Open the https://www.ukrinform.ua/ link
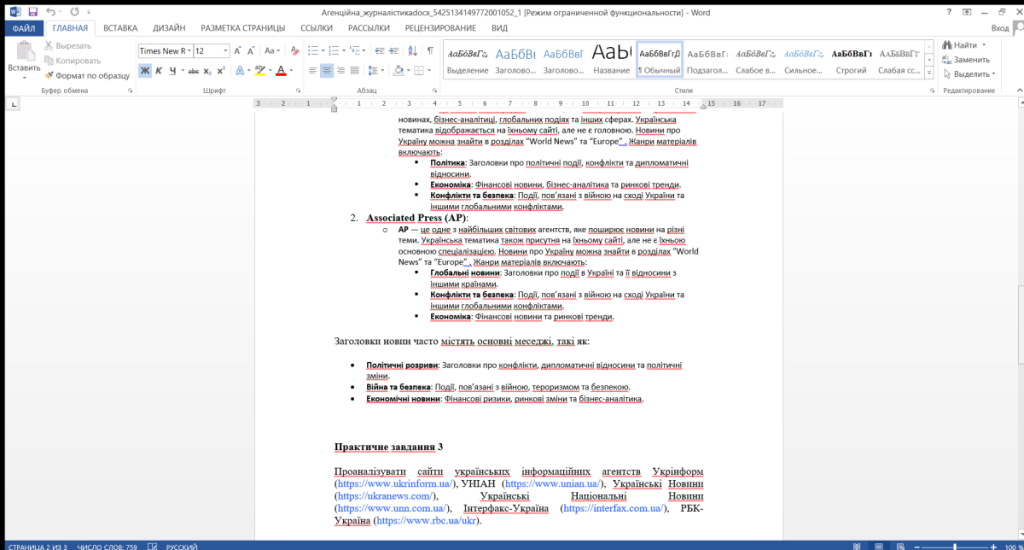Viewport: 1024px width, 550px height. 394,484
